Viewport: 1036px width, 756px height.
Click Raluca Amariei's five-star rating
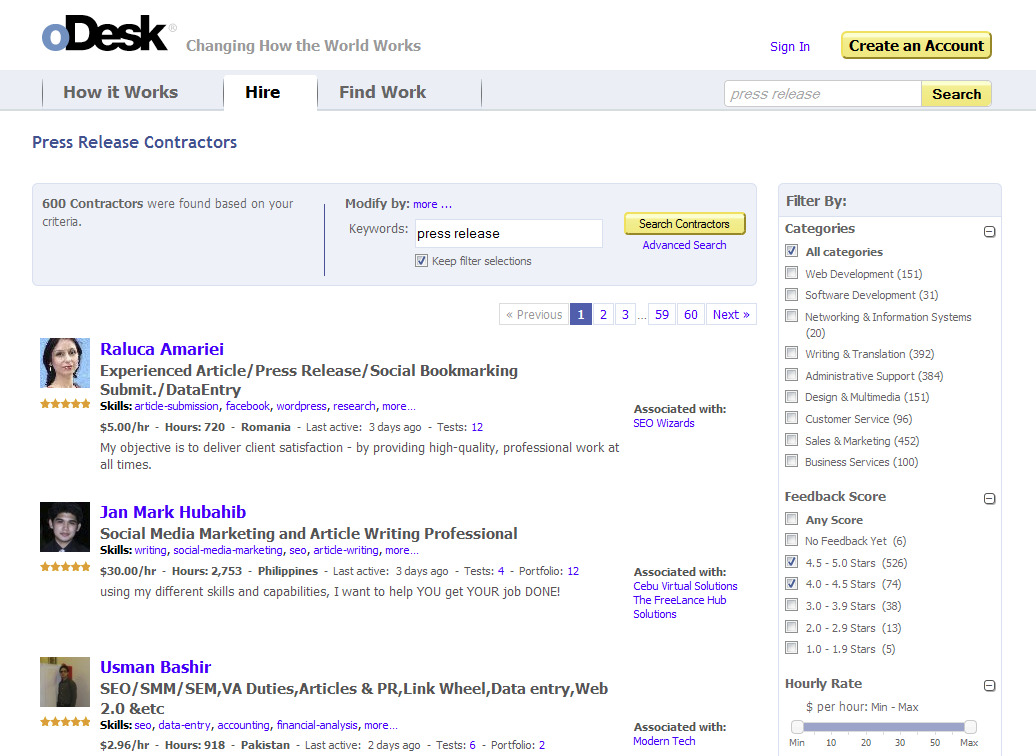(65, 404)
